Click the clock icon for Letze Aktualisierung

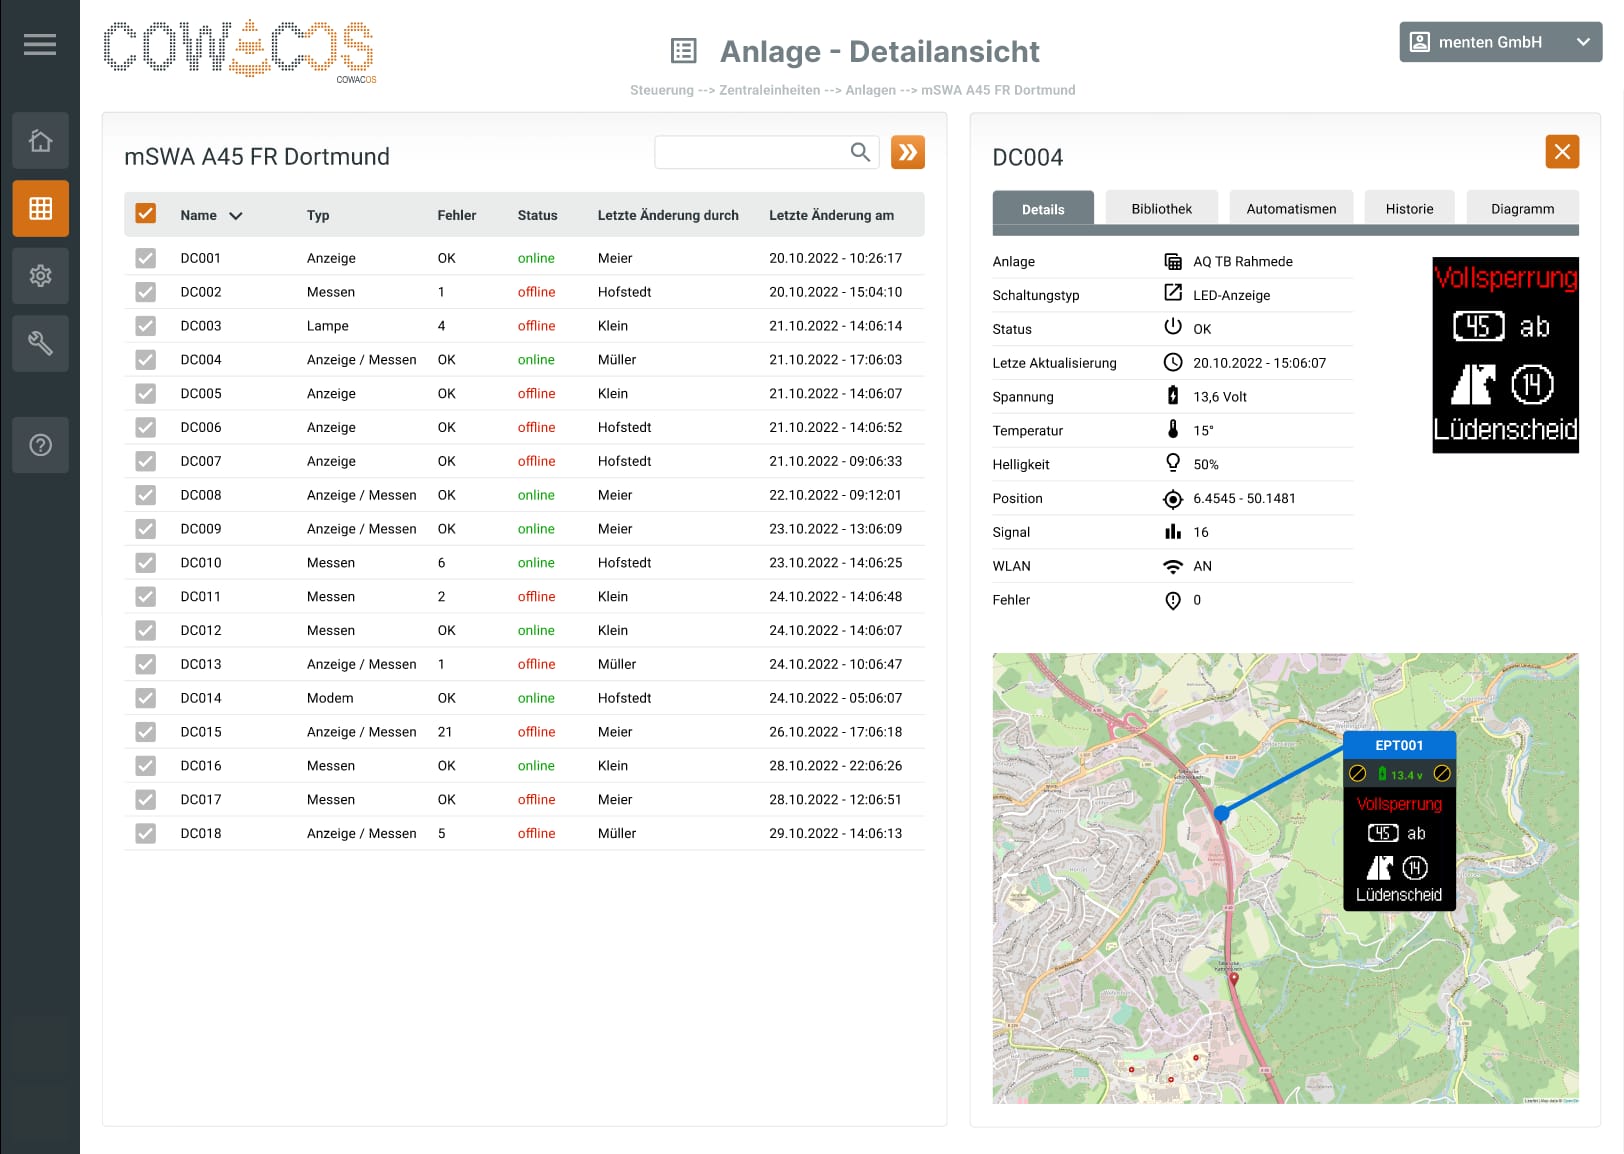pos(1173,362)
